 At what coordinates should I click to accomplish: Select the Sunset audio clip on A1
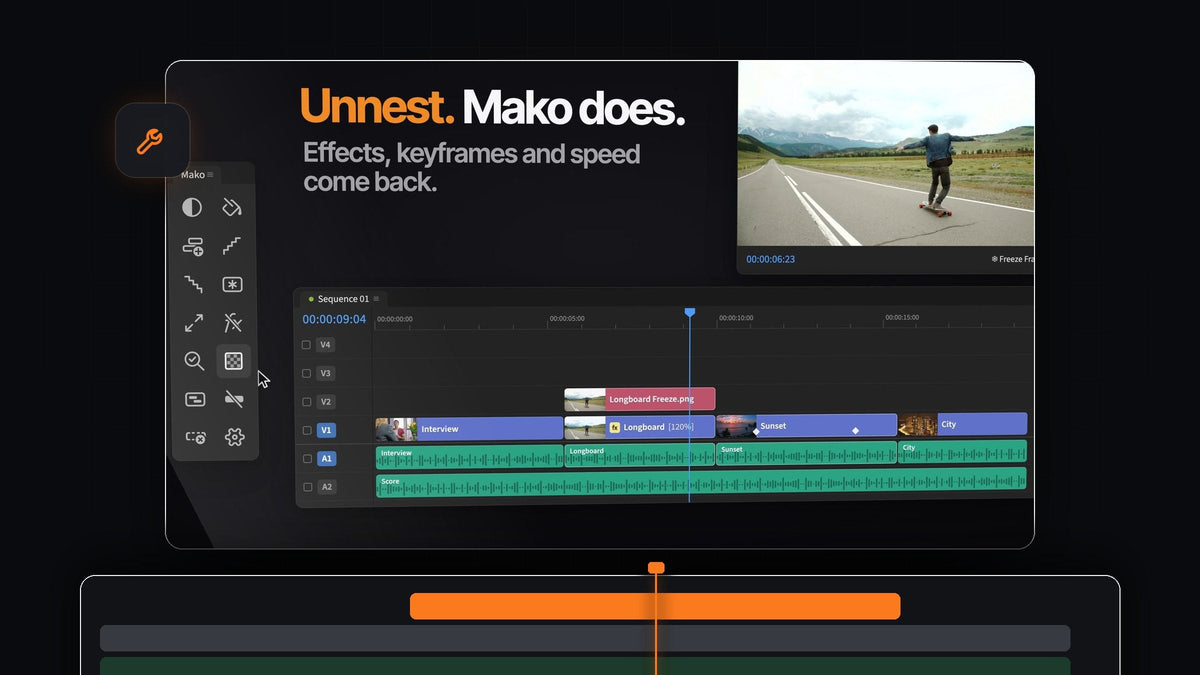coord(807,453)
